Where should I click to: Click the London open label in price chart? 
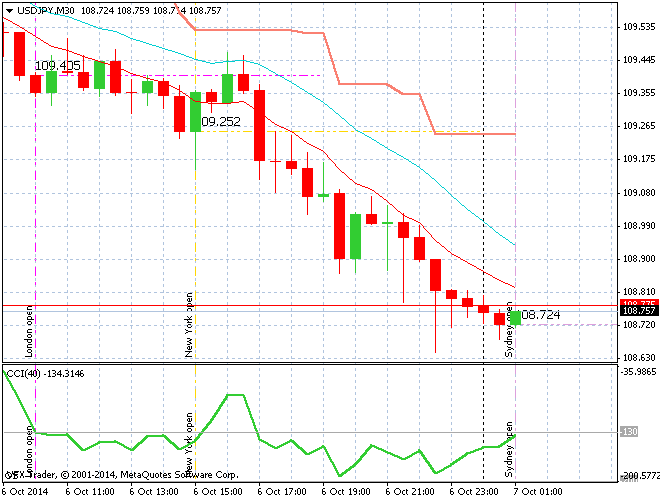pos(29,330)
